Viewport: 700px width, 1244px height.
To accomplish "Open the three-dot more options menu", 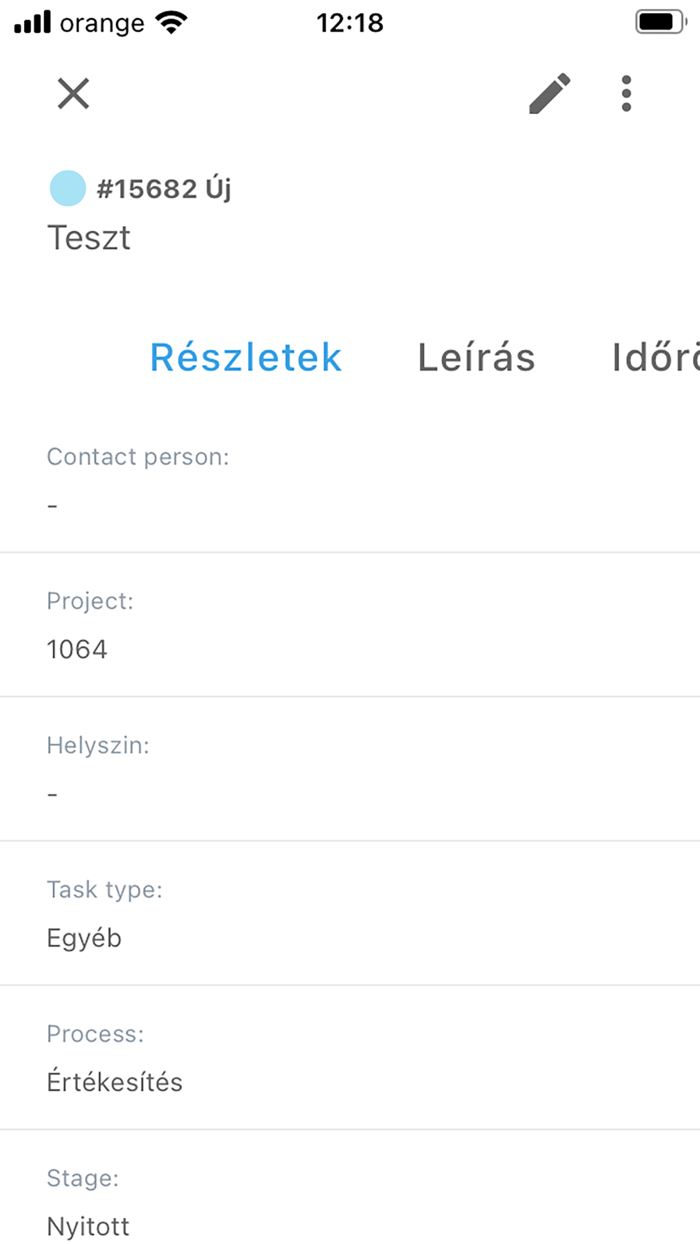I will (626, 94).
